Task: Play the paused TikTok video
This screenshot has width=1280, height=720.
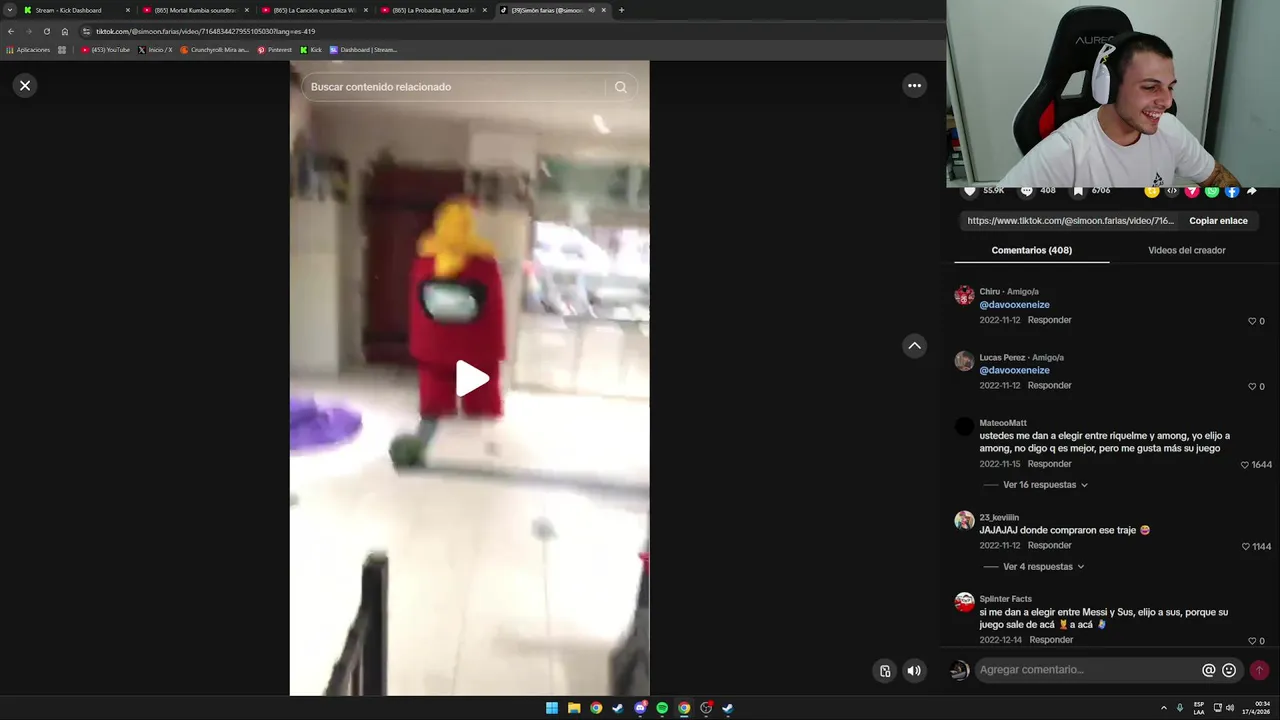Action: pos(472,379)
